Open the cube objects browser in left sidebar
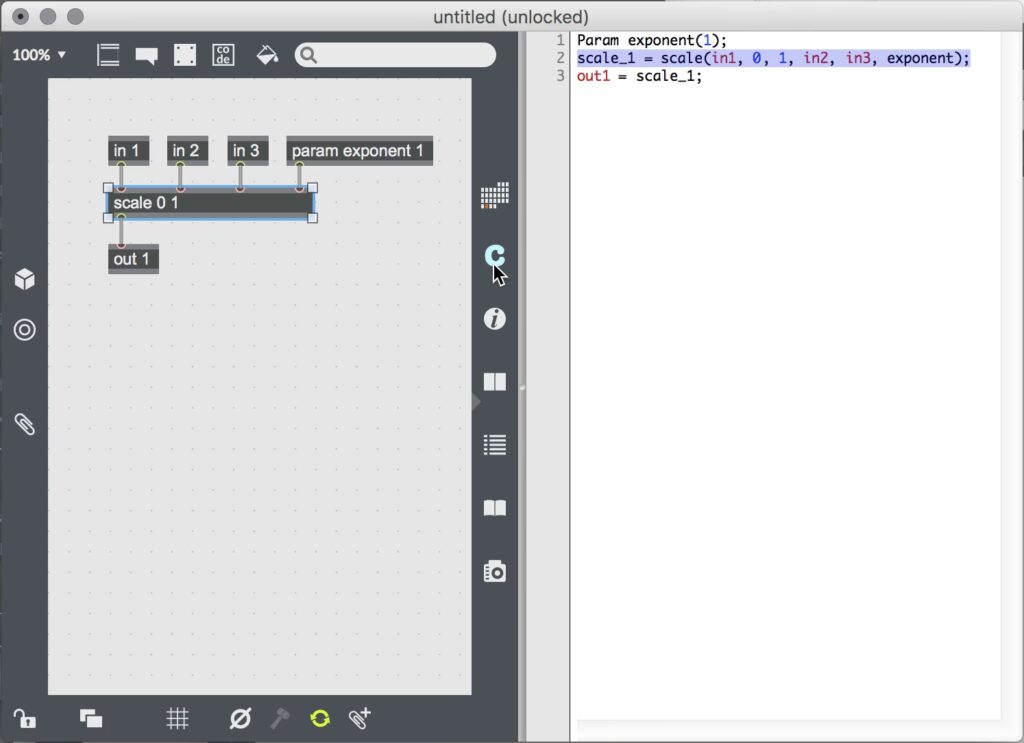Viewport: 1024px width, 743px height. 25,280
